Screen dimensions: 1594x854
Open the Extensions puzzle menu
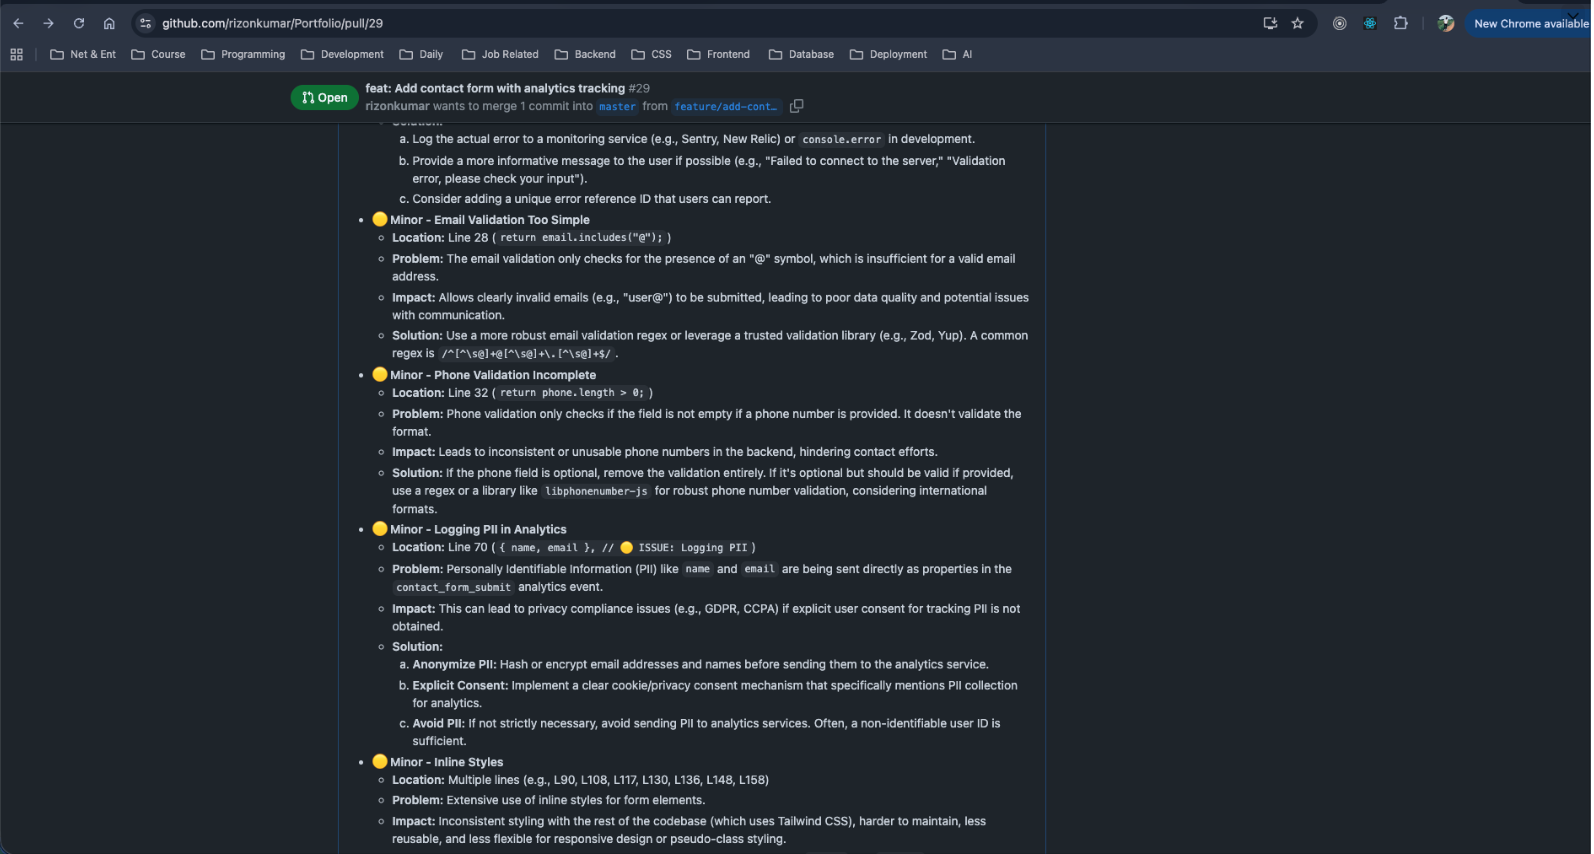pos(1401,23)
